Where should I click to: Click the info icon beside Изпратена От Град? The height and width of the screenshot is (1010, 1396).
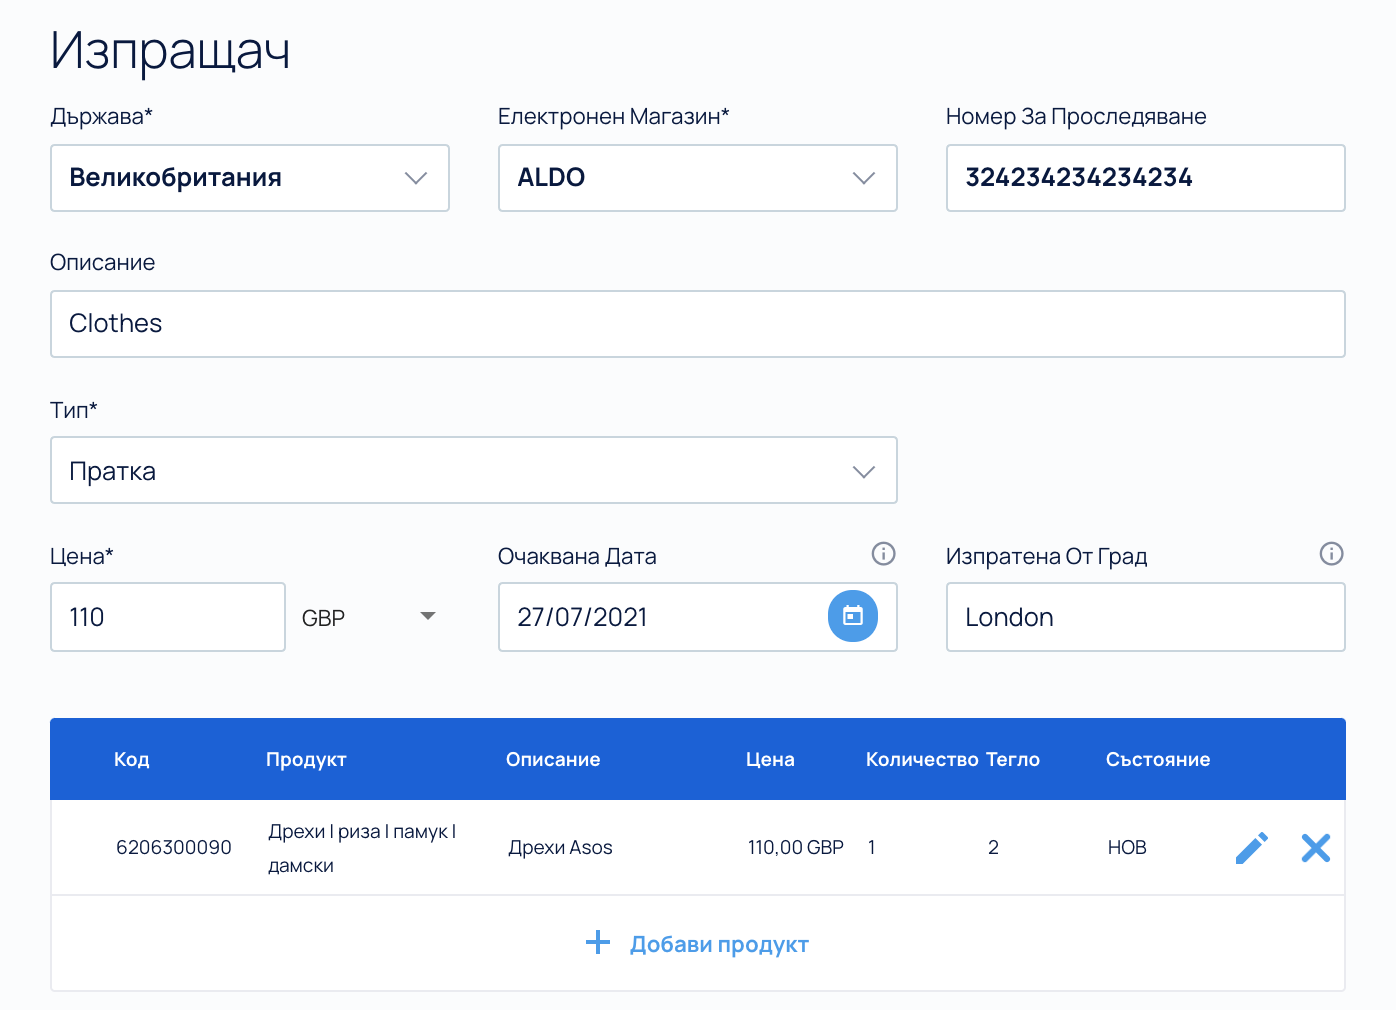click(1331, 554)
